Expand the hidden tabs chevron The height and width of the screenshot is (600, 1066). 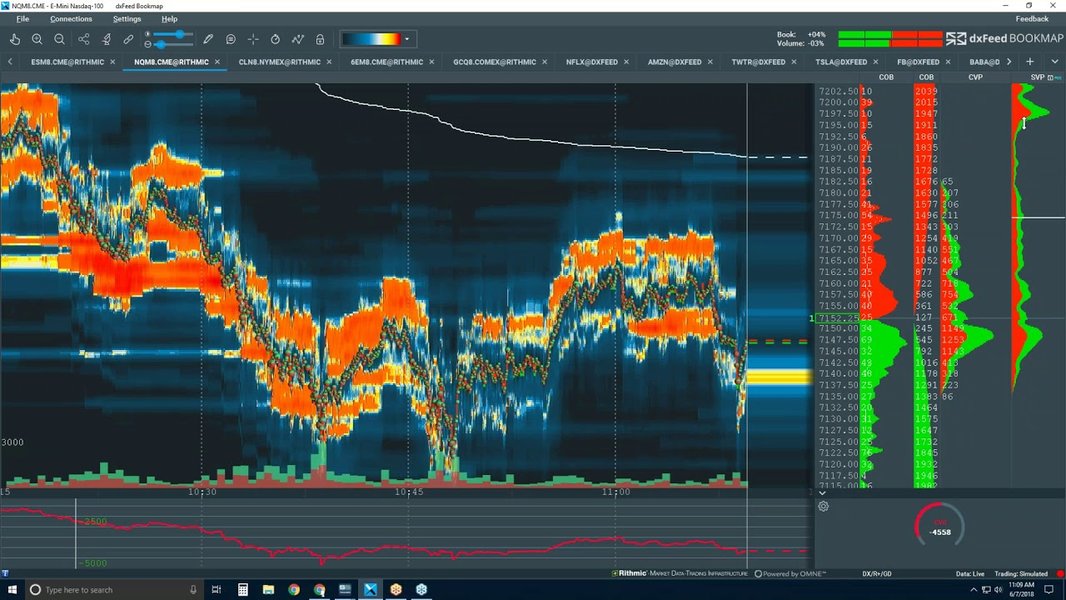pyautogui.click(x=1055, y=61)
